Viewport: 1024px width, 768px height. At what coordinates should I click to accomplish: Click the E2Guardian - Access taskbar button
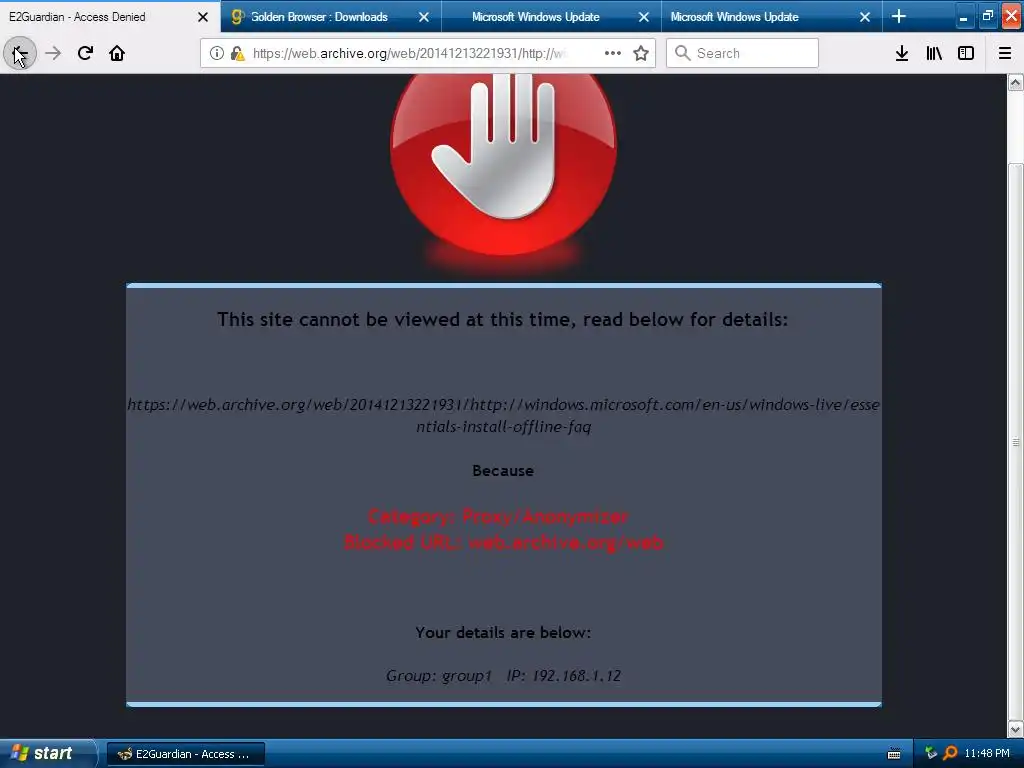point(186,754)
